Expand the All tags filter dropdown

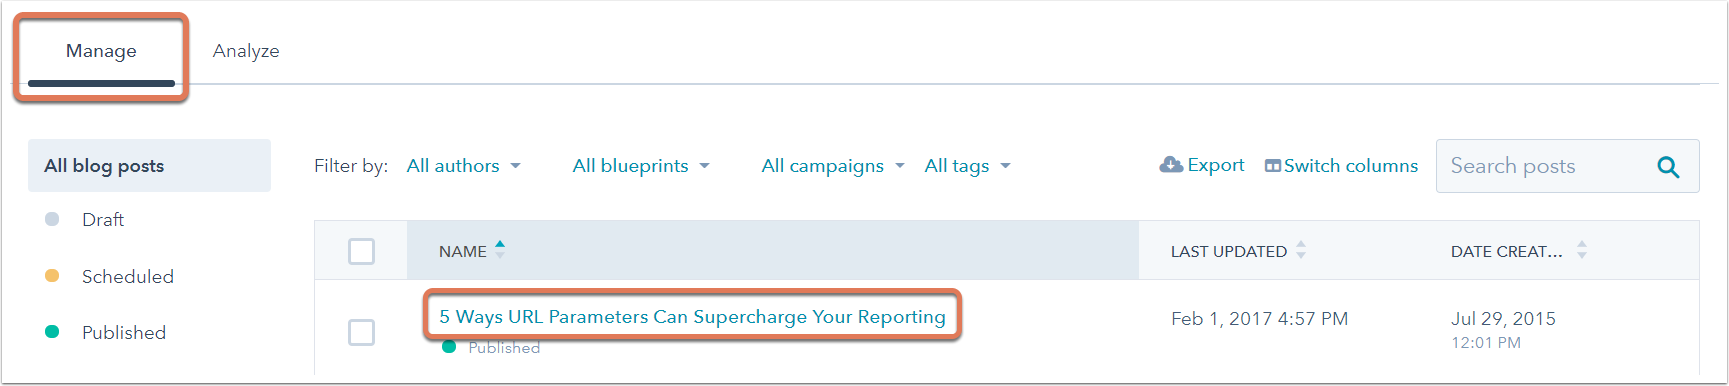tap(968, 166)
